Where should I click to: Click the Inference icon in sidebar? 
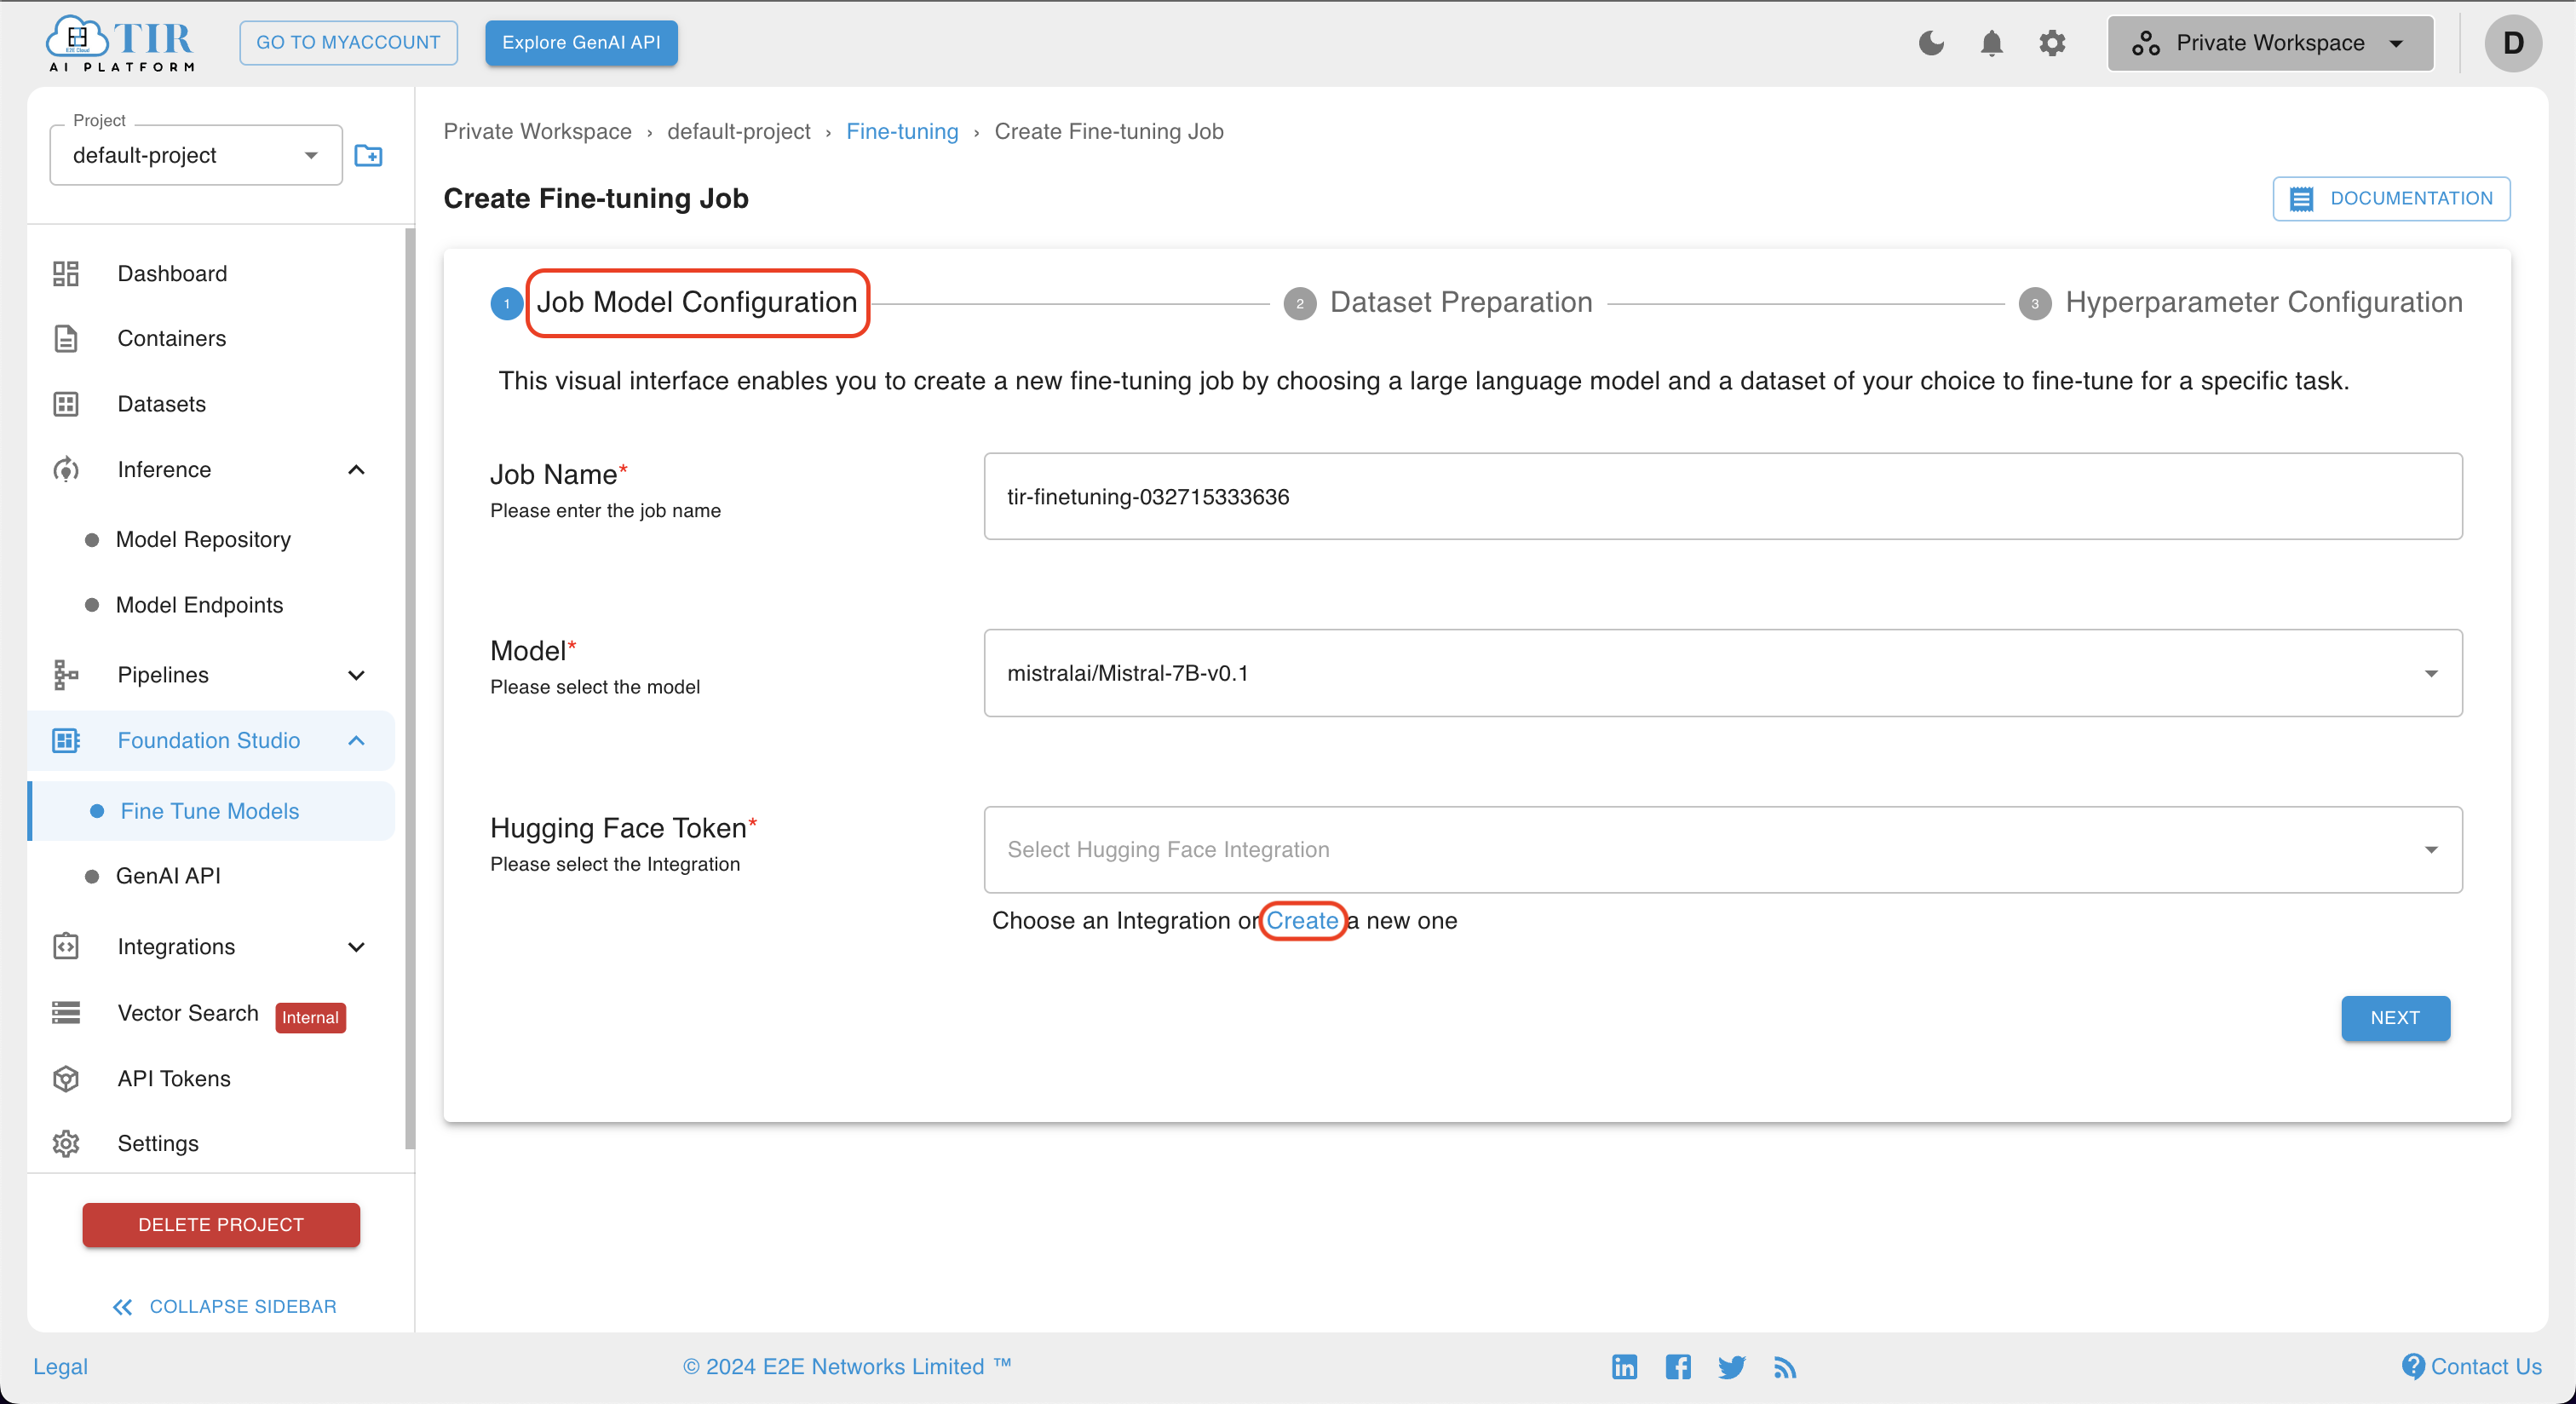(x=66, y=469)
